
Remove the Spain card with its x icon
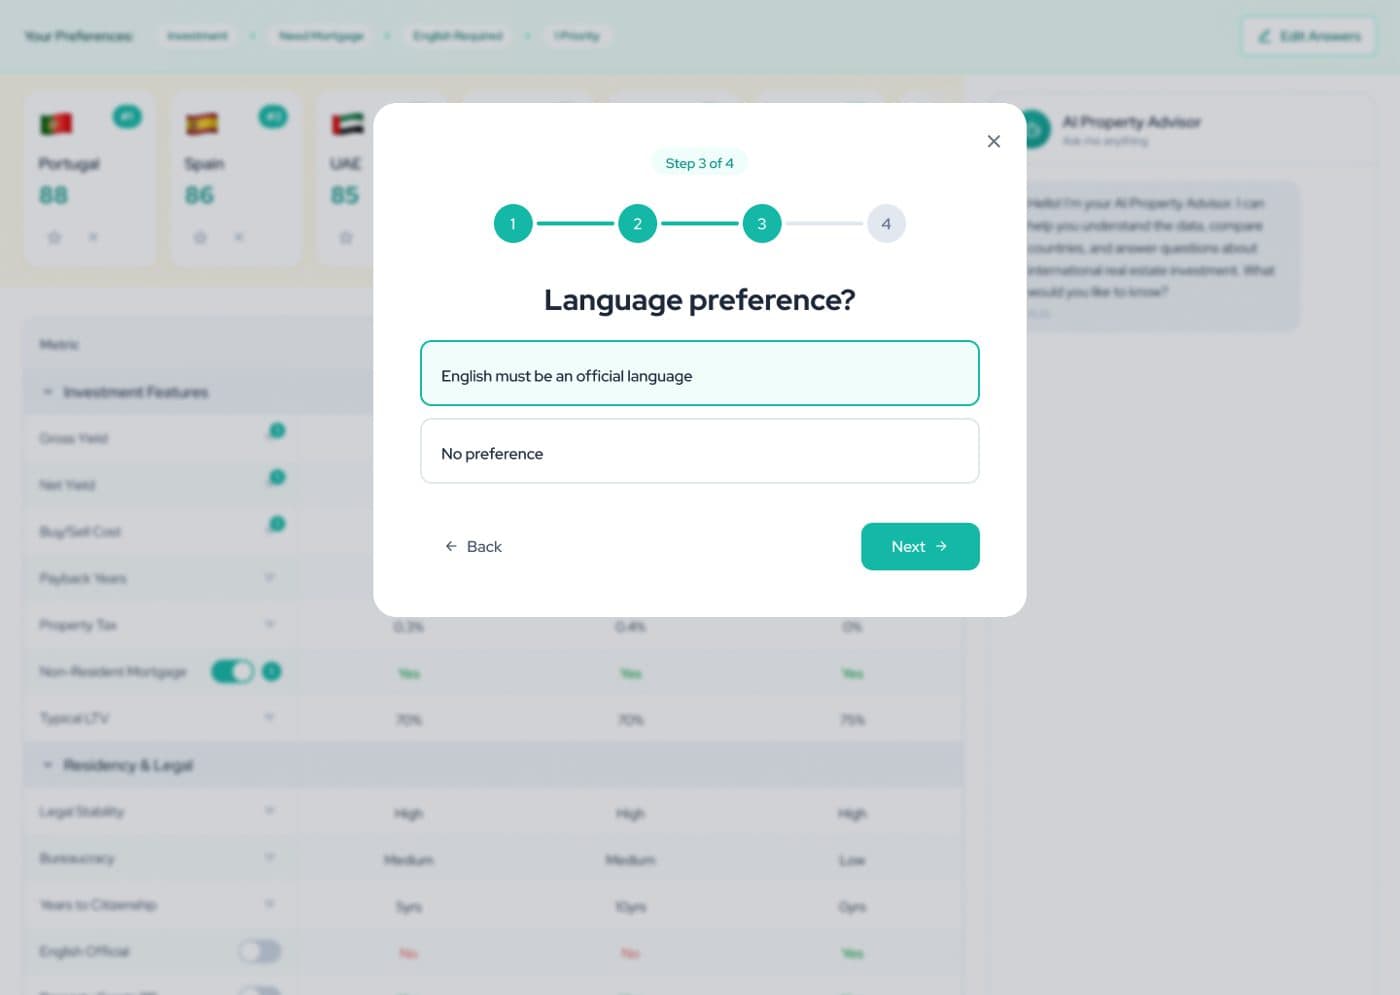239,237
